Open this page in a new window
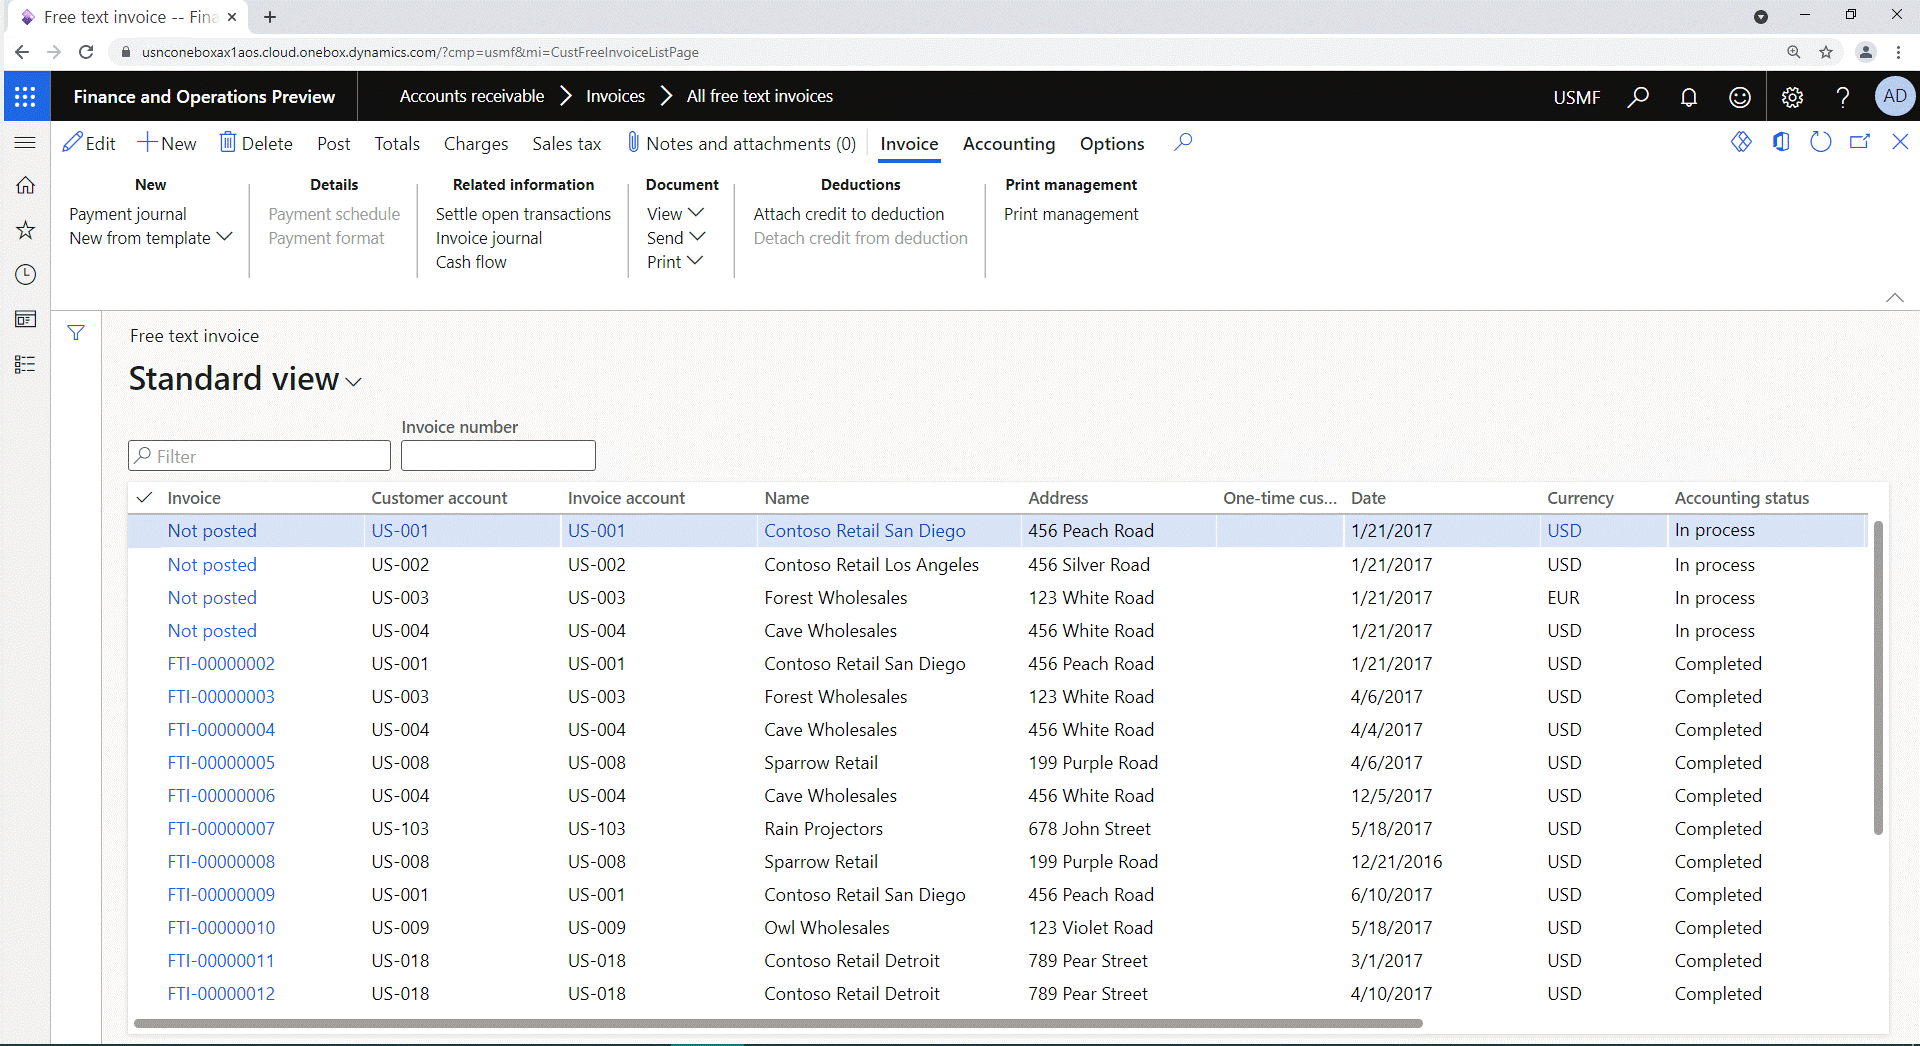The width and height of the screenshot is (1920, 1046). [1860, 142]
